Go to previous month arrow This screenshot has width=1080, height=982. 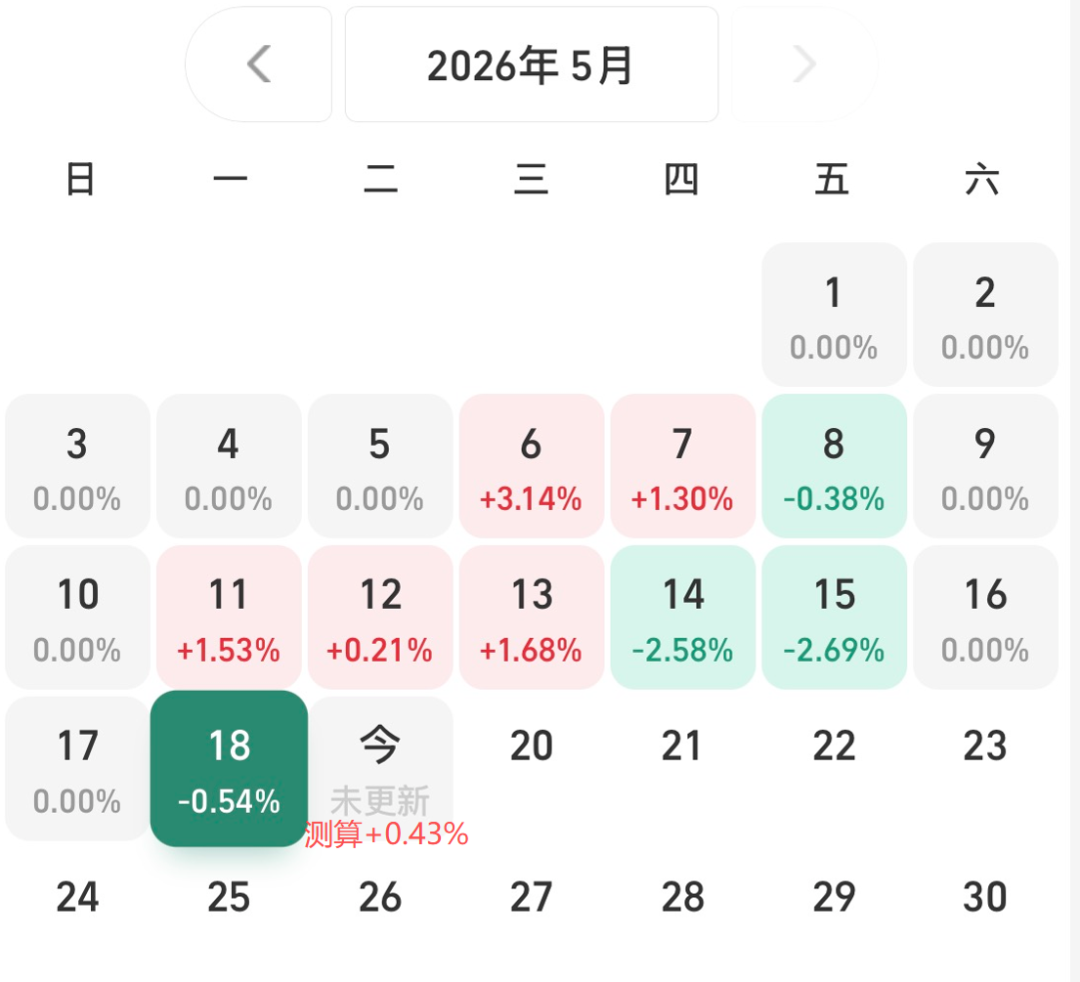coord(259,65)
